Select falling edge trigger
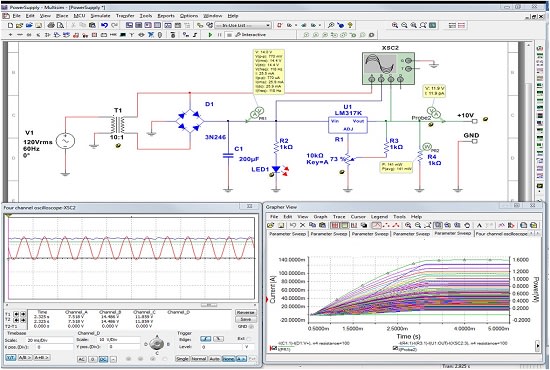The image size is (550, 370). pos(218,339)
